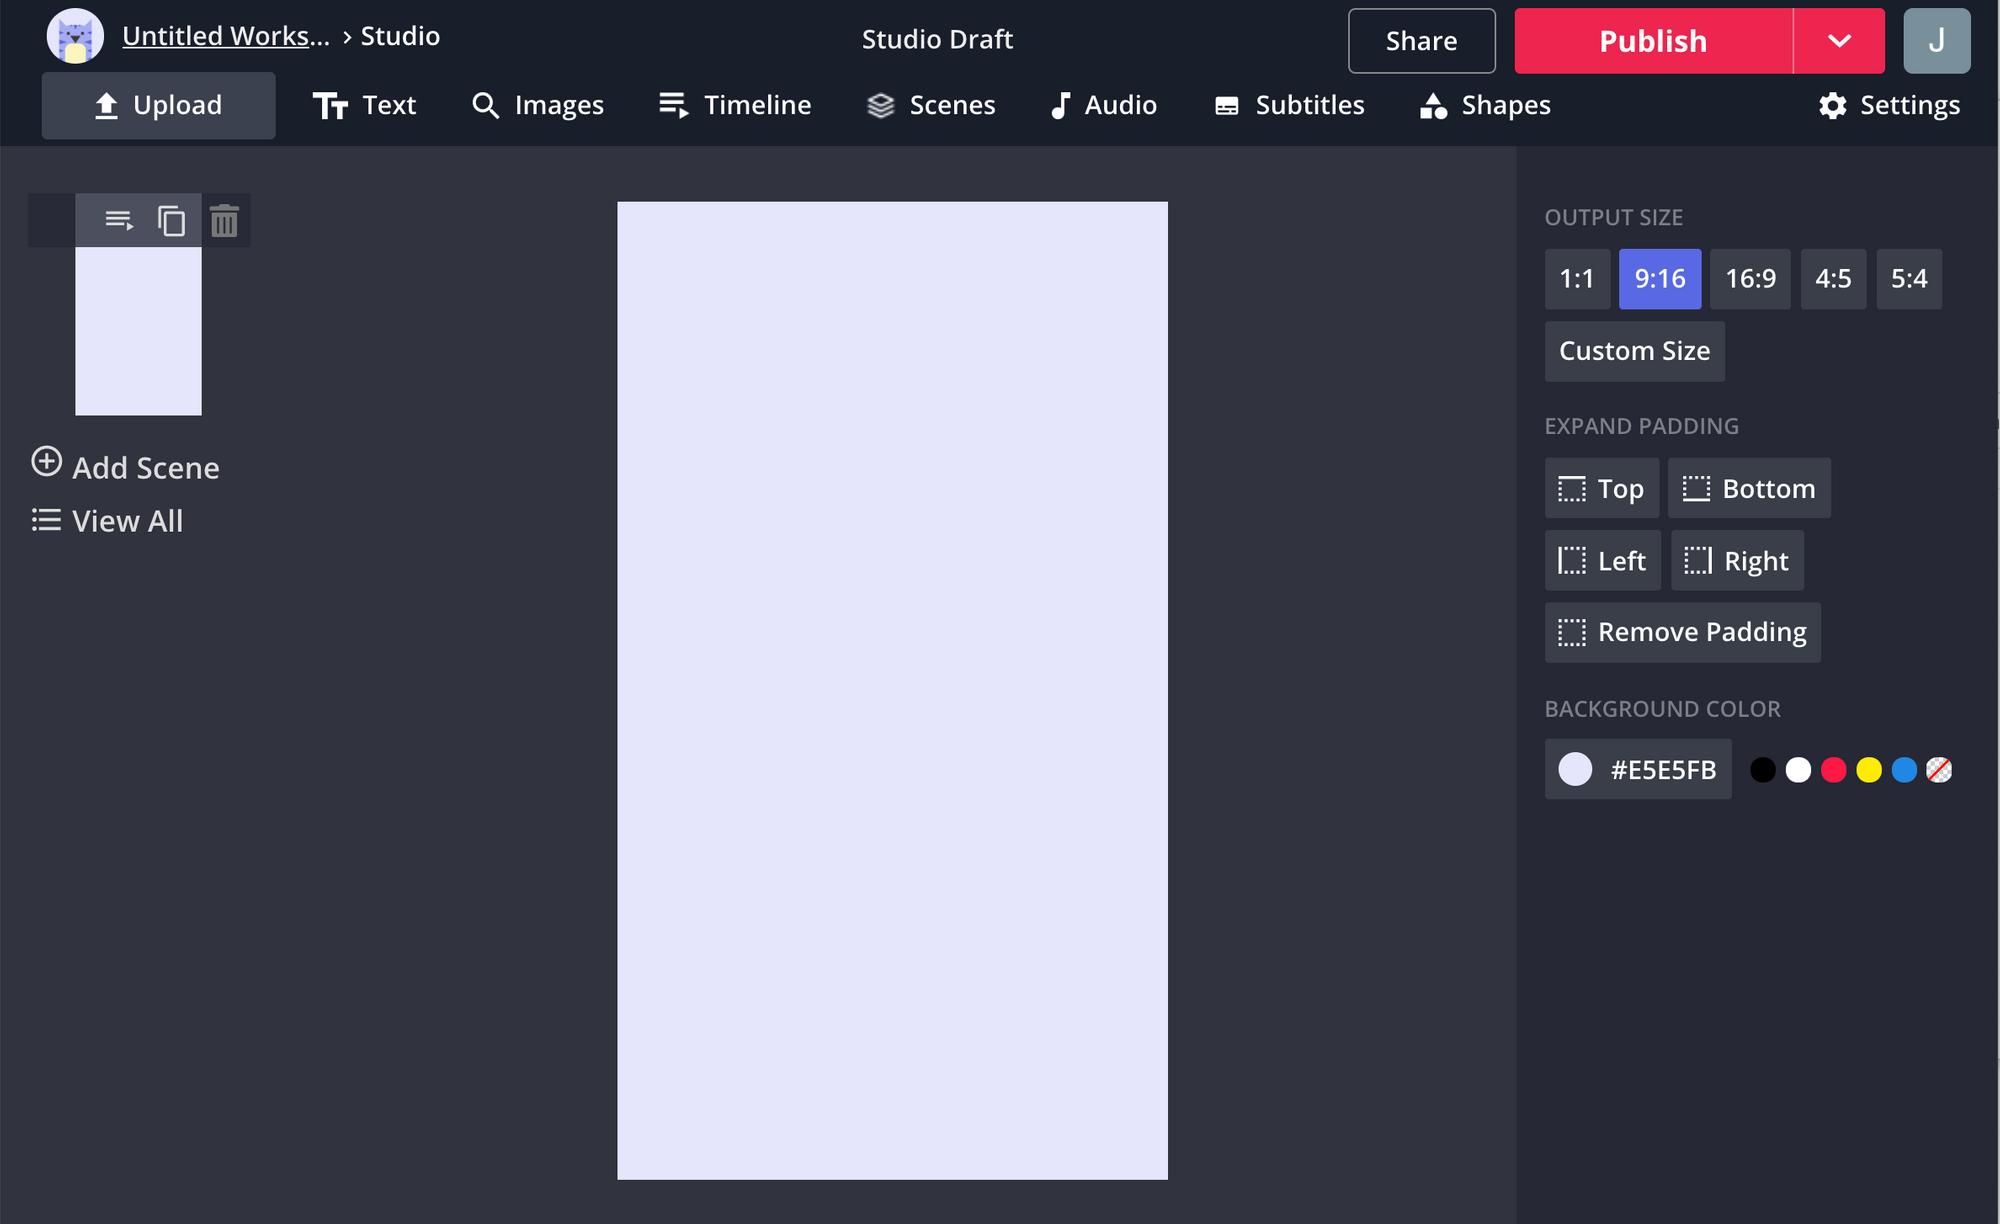Screen dimensions: 2000x1224
Task: Open the Timeline menu item
Action: pyautogui.click(x=735, y=105)
